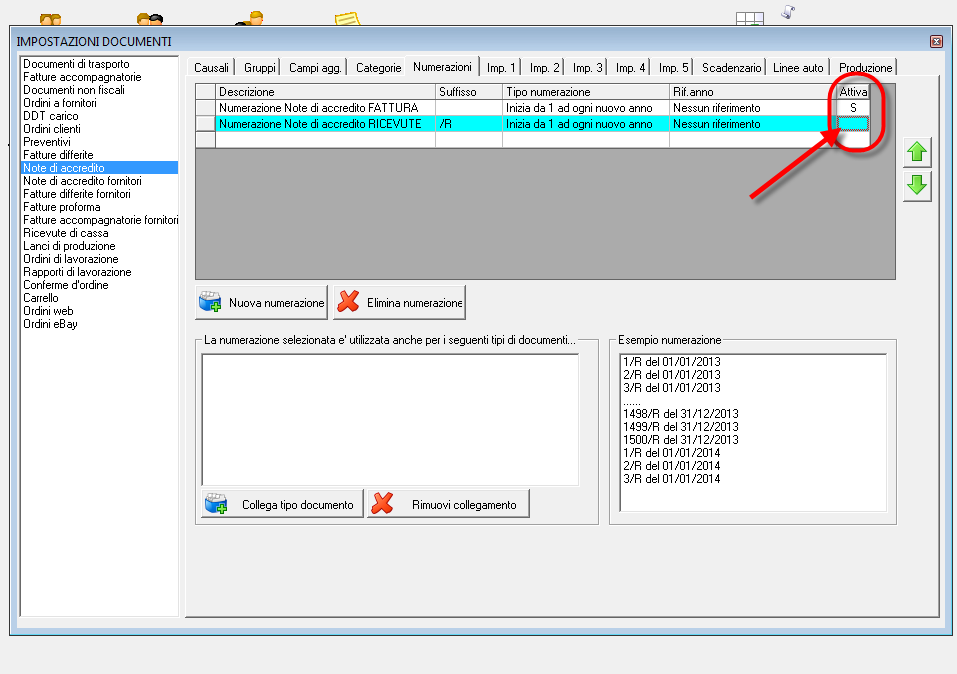Select Lanci di produzione entry
Viewport: 957px width, 674px height.
[99, 246]
